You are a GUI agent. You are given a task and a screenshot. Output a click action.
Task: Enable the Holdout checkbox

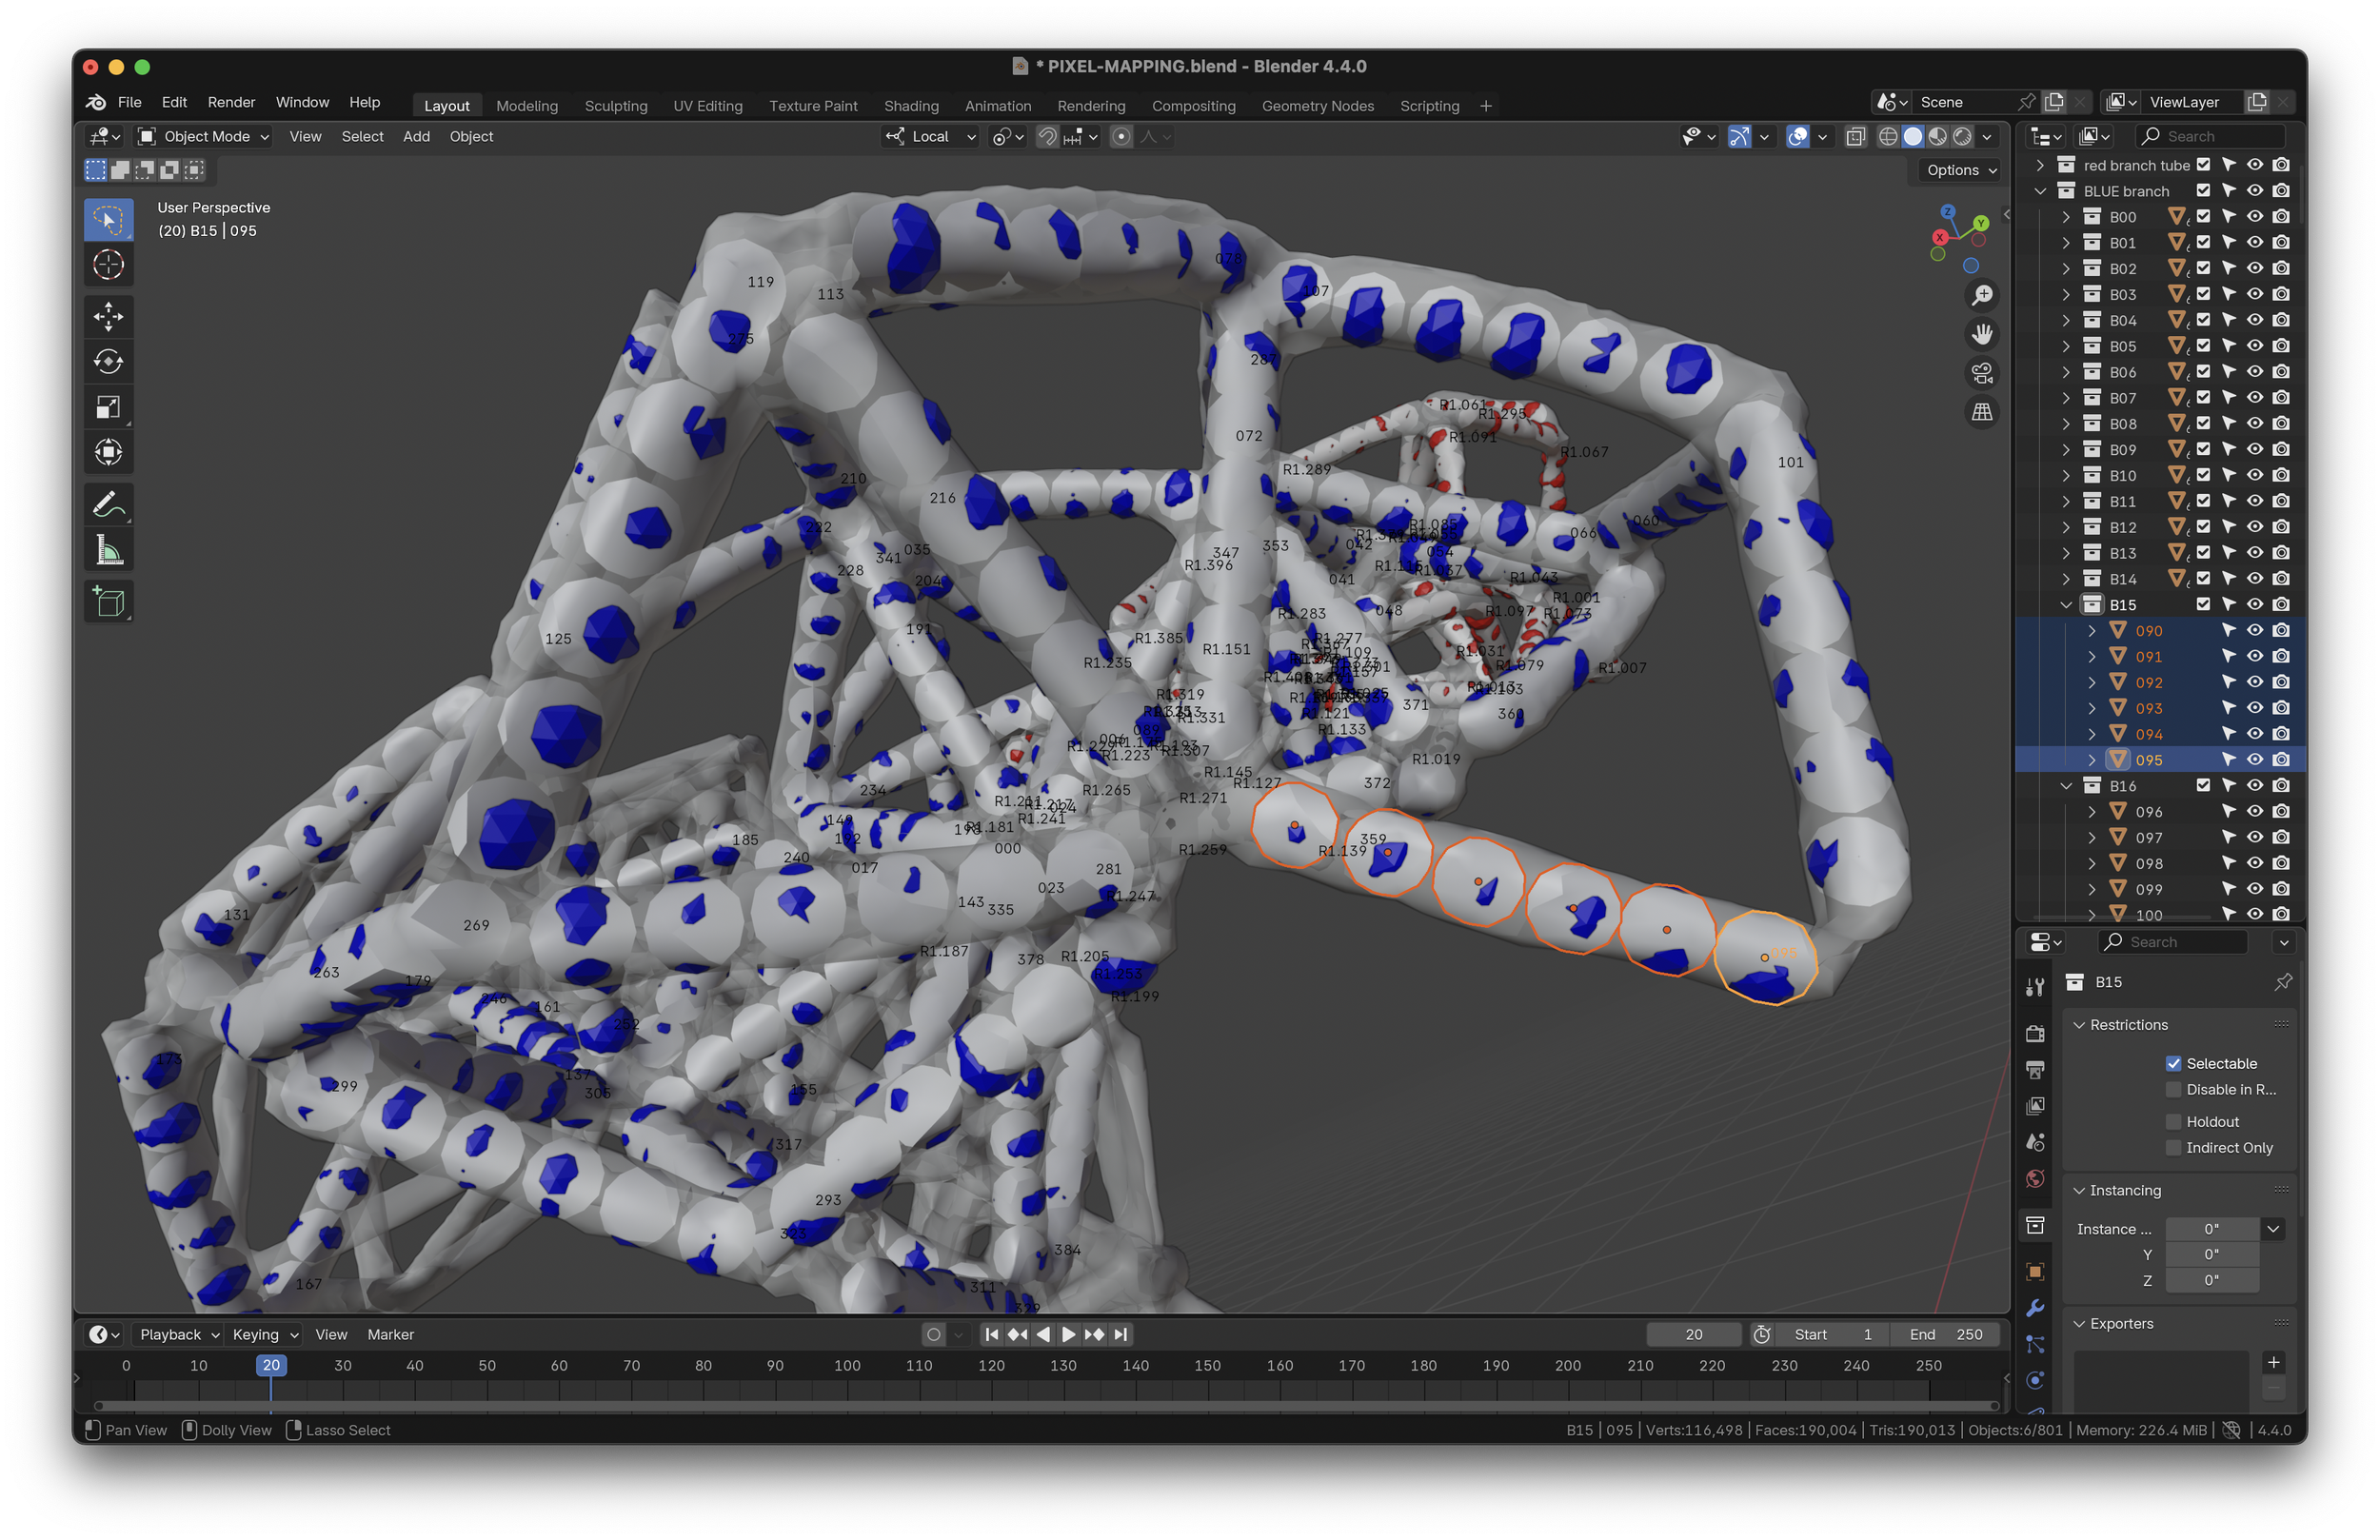coord(2172,1121)
